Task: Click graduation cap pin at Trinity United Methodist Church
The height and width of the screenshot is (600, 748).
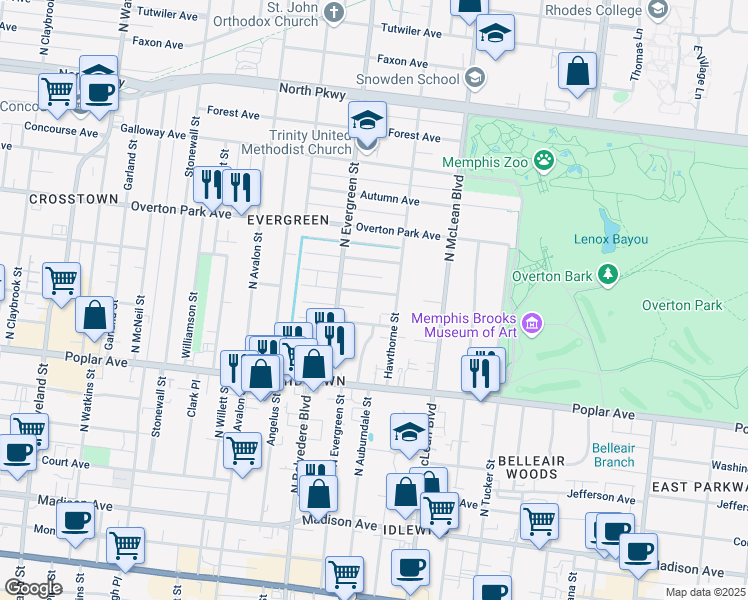Action: 367,123
